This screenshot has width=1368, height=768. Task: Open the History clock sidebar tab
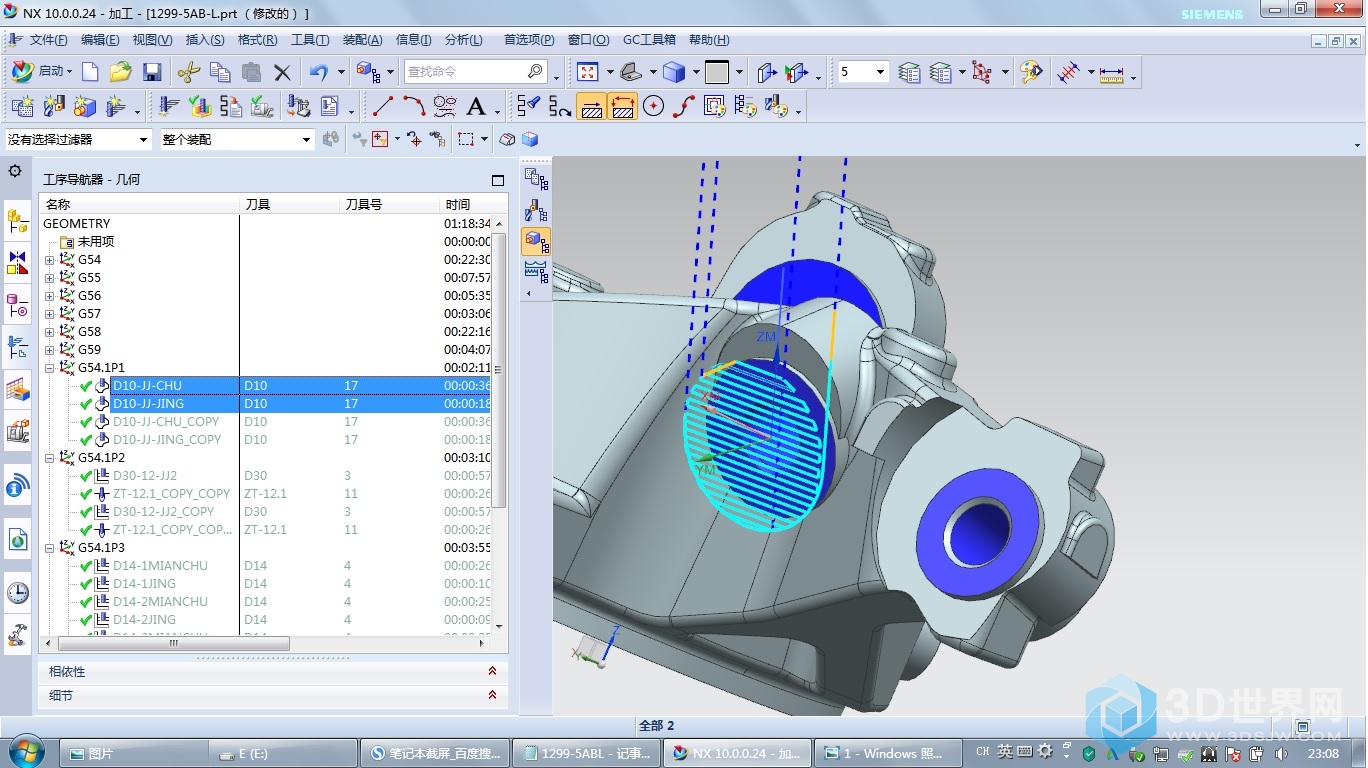[17, 593]
